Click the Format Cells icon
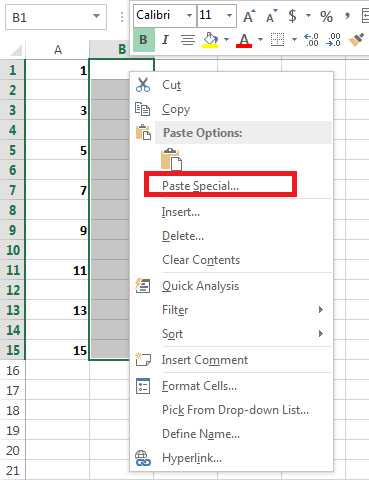This screenshot has height=480, width=369. click(143, 386)
